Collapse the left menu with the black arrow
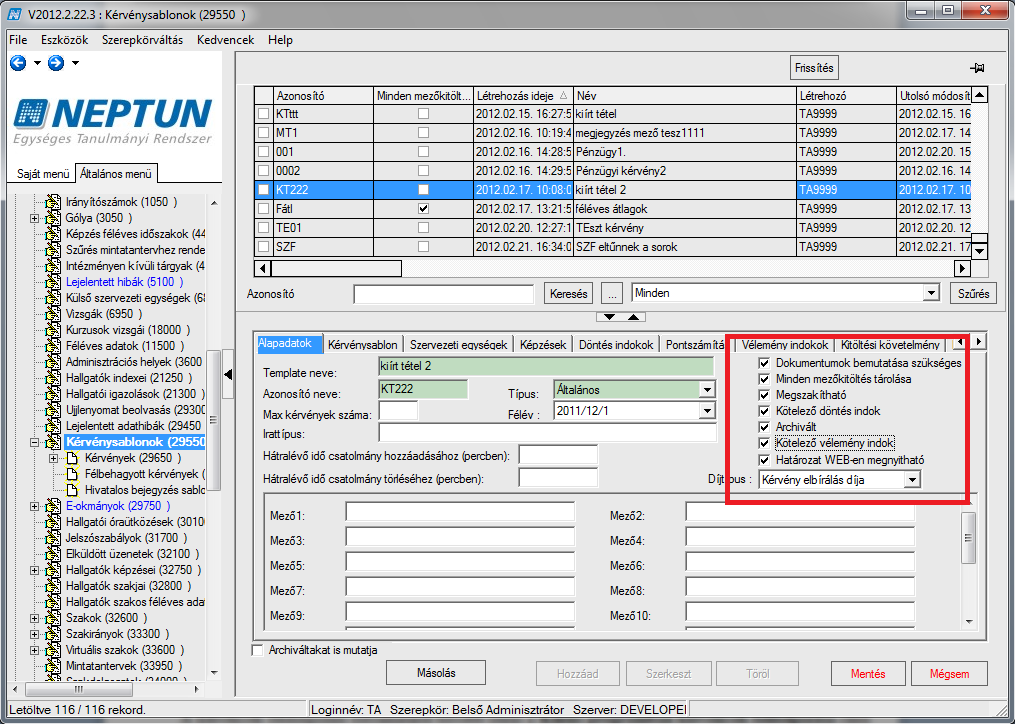Viewport: 1015px width, 724px height. [x=228, y=374]
